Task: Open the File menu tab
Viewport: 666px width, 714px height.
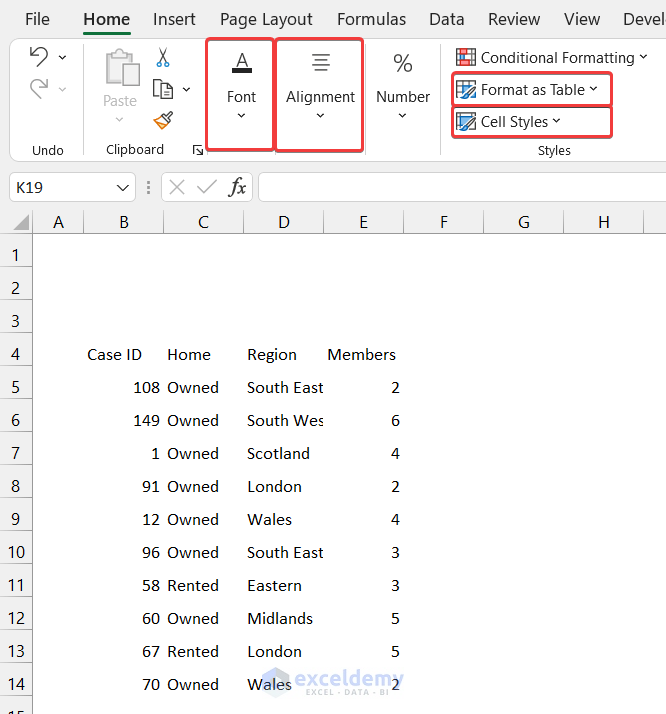Action: click(x=37, y=20)
